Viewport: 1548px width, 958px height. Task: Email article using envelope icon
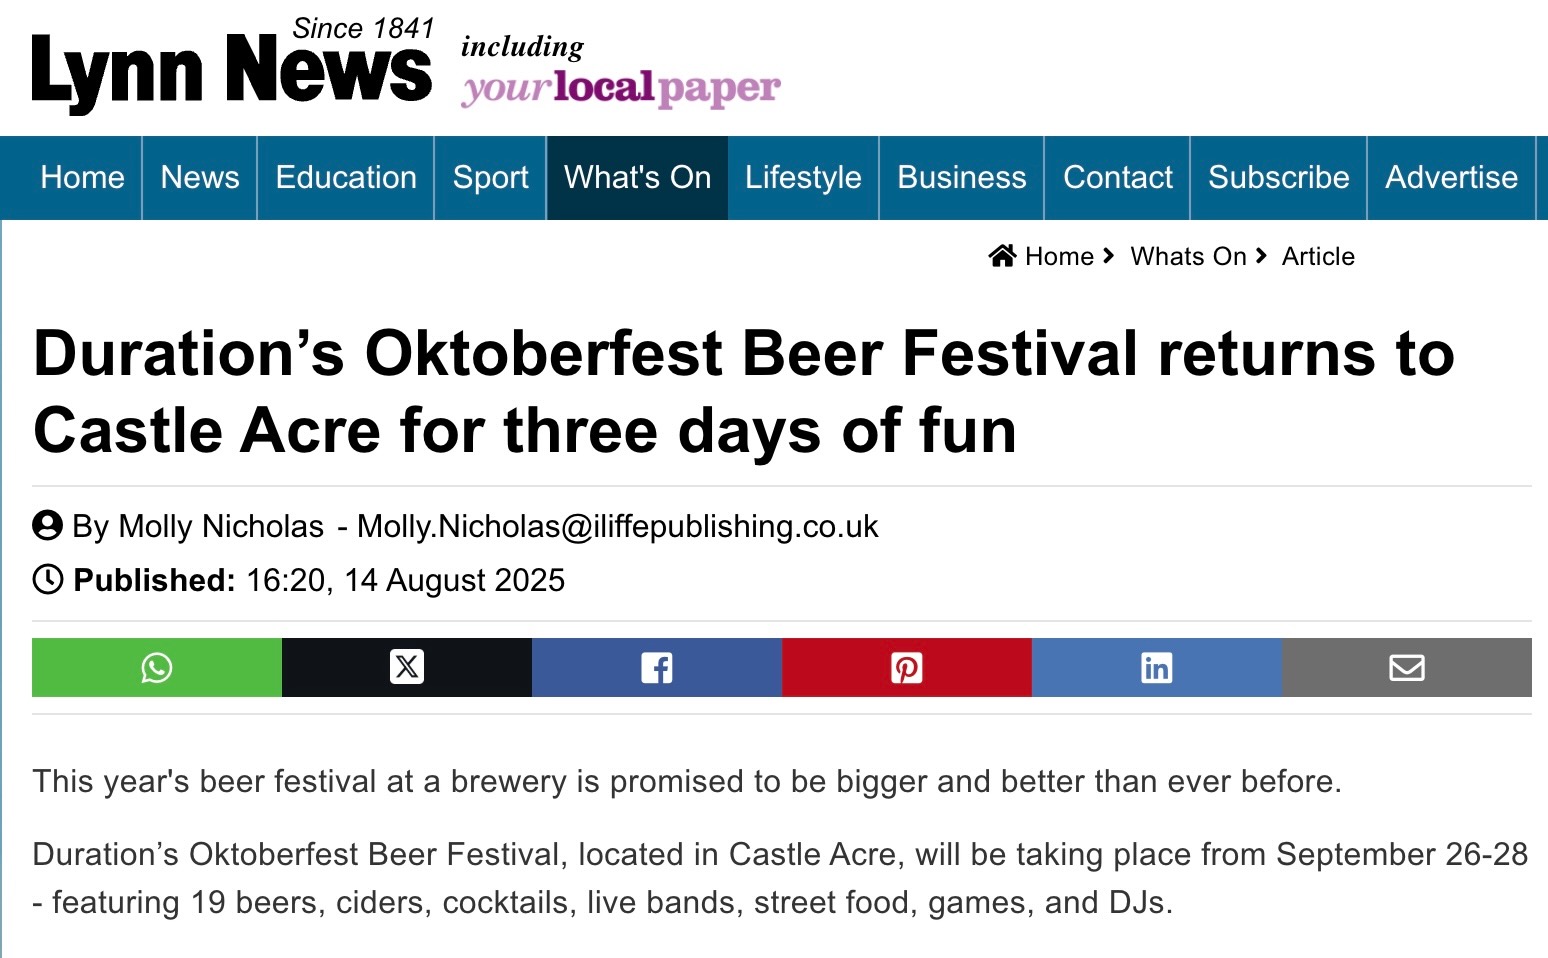tap(1407, 667)
